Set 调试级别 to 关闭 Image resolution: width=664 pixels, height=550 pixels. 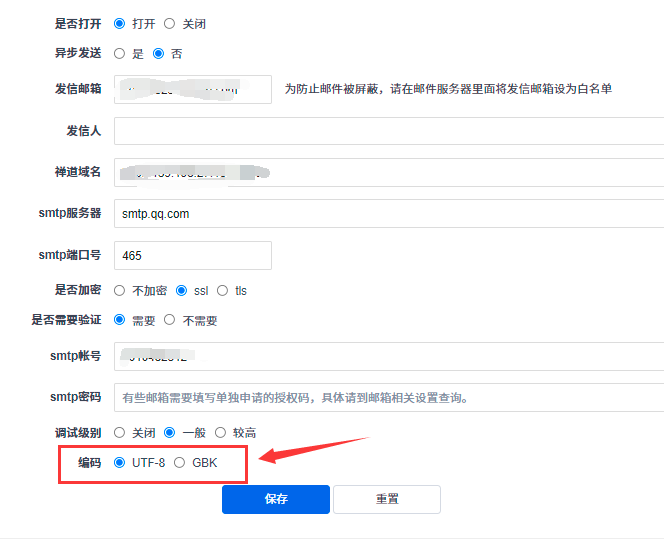(x=119, y=433)
